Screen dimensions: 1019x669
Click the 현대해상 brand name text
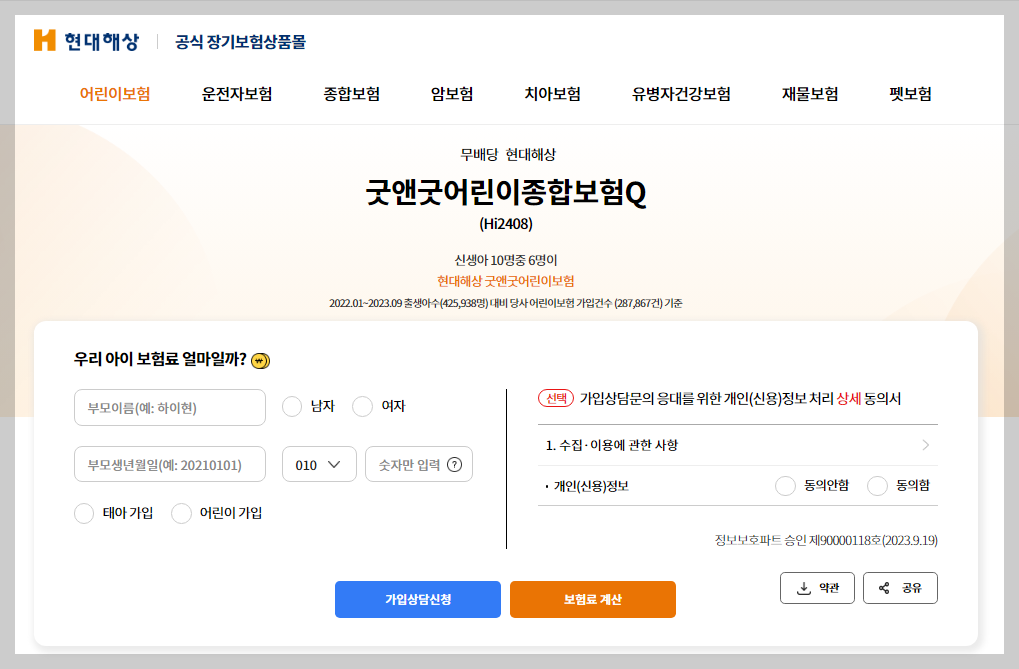coord(101,41)
